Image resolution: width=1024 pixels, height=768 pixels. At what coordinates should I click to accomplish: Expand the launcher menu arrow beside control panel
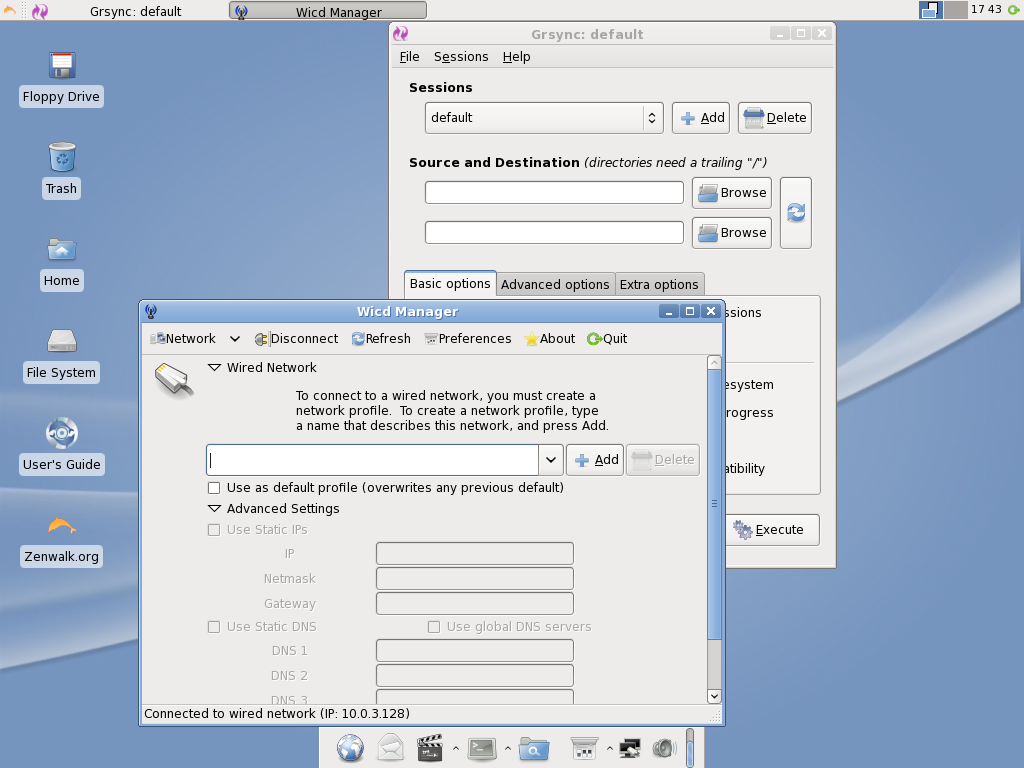click(x=609, y=748)
